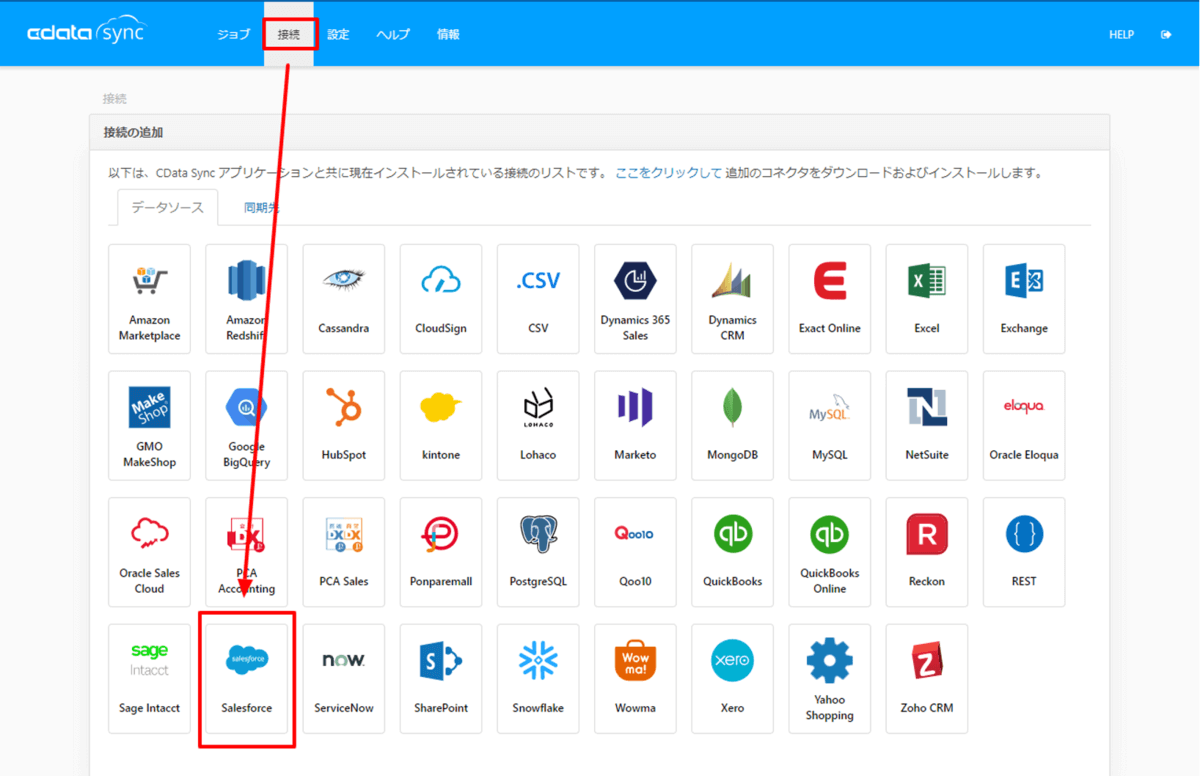
Task: Choose the Xero data source
Action: coord(732,679)
